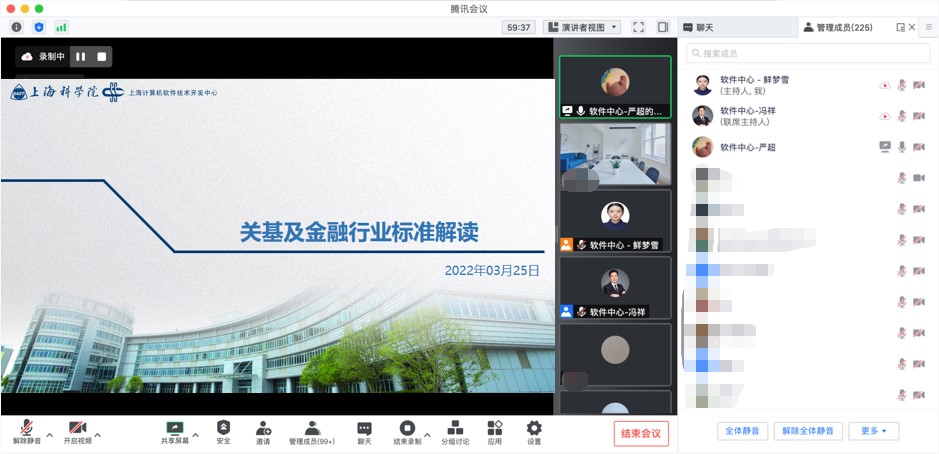Select the 软件中心-冯祥 video tile
Image resolution: width=939 pixels, height=454 pixels.
tap(615, 288)
